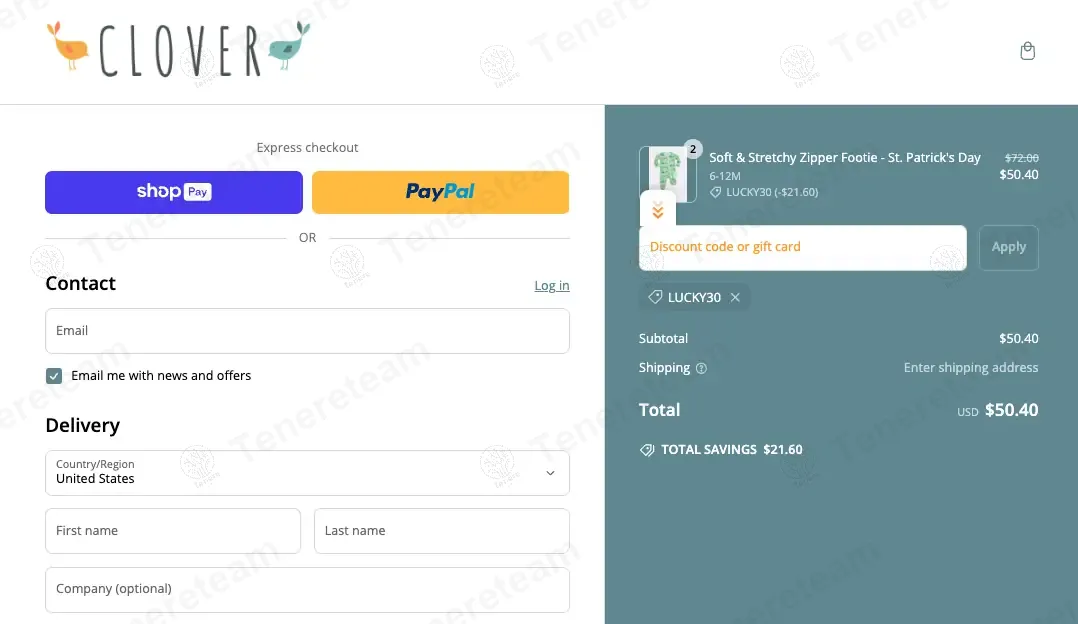This screenshot has height=624, width=1078.
Task: Click the Discount code or gift card field
Action: click(x=802, y=247)
